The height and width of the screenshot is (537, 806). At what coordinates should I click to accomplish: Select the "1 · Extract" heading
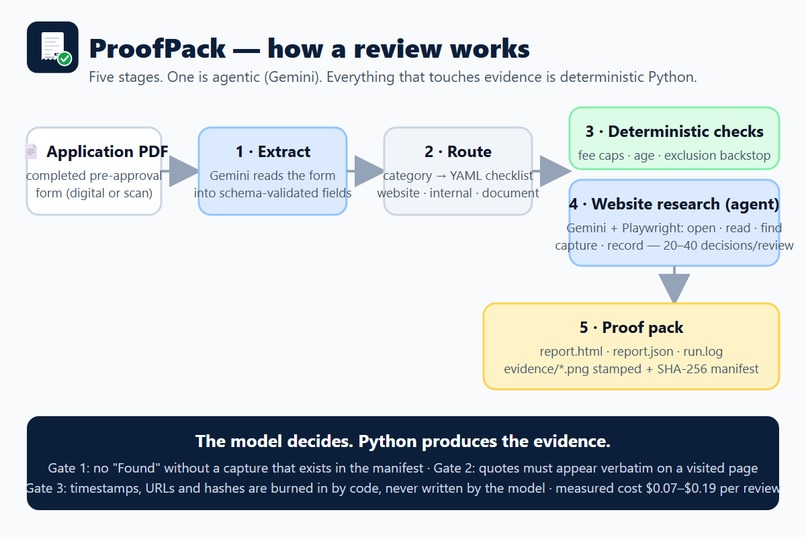[x=273, y=152]
